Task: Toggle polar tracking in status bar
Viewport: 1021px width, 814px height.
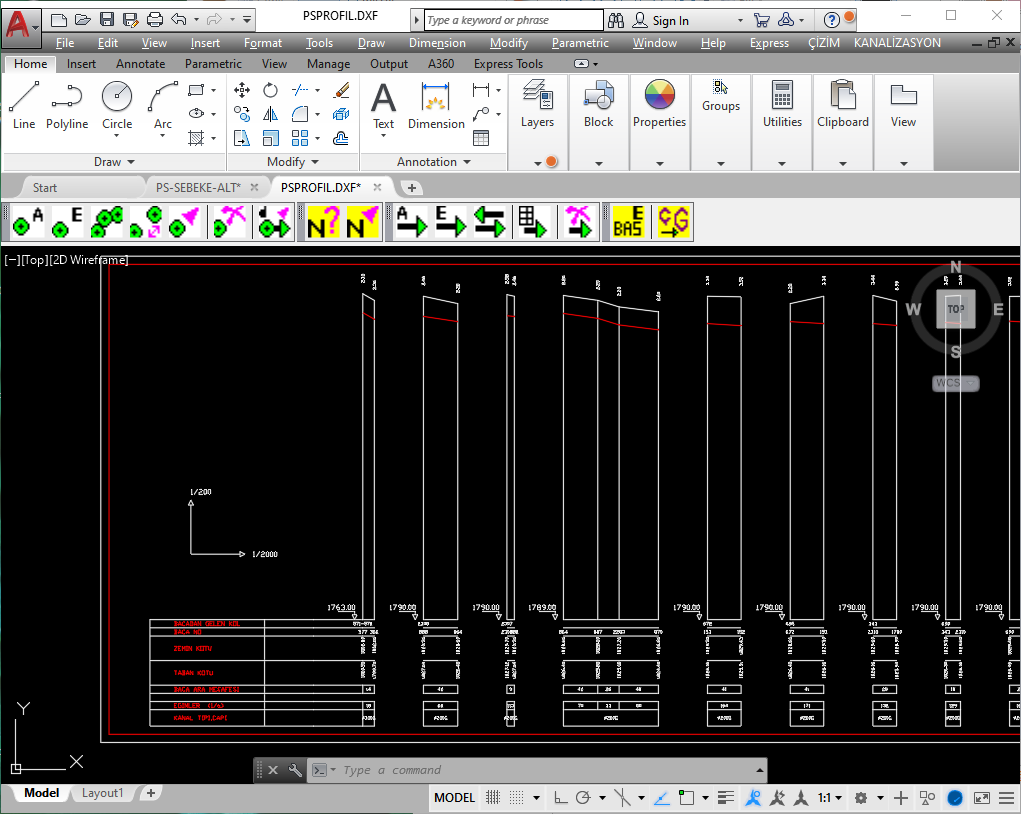Action: pos(583,798)
